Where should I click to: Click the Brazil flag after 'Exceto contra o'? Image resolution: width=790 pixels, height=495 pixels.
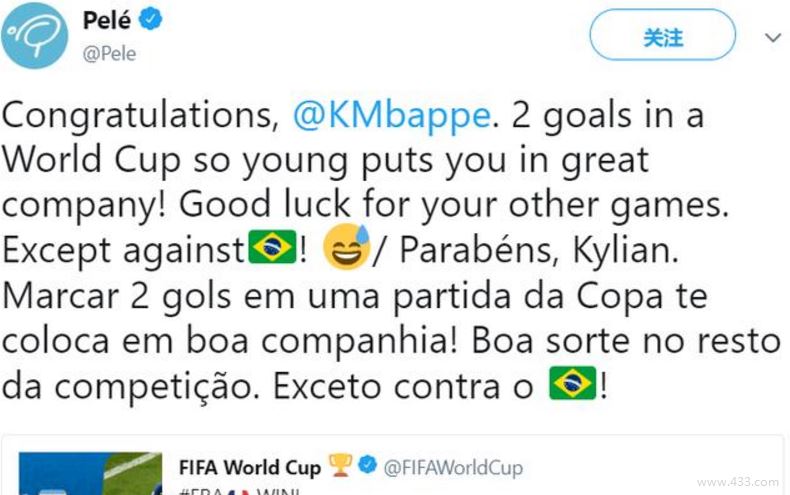(572, 384)
